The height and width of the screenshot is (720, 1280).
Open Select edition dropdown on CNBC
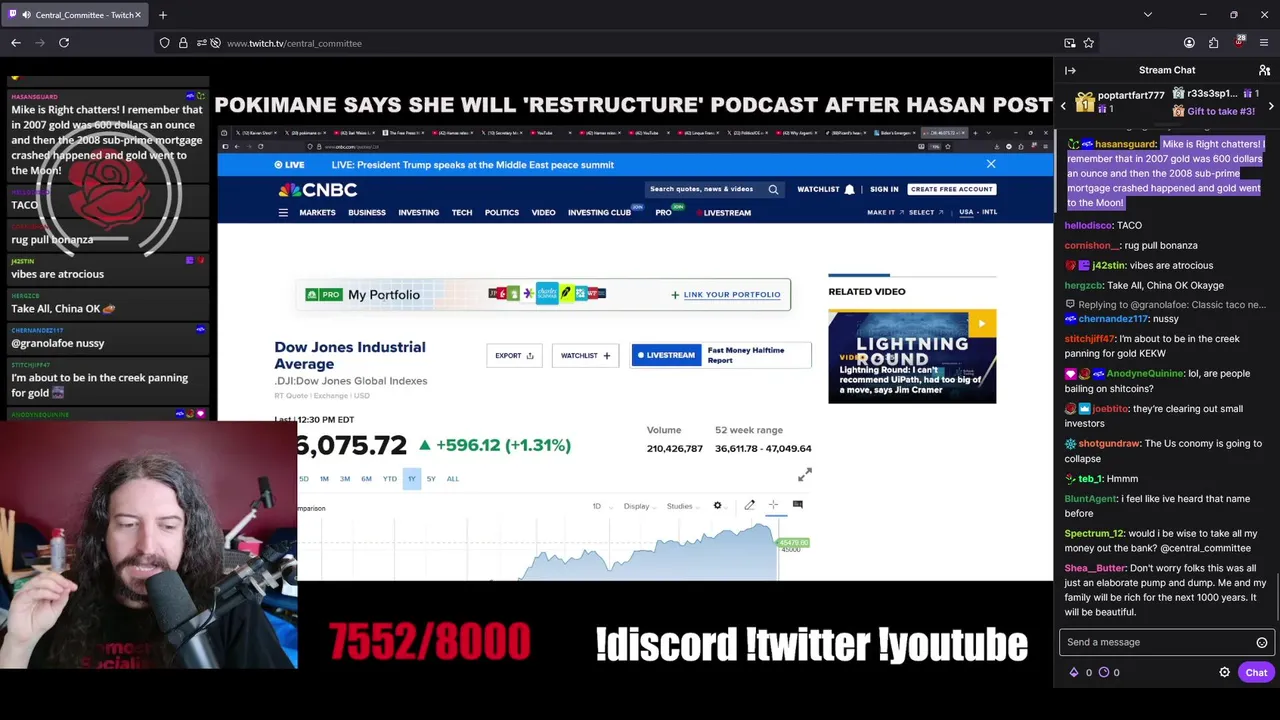[x=925, y=212]
